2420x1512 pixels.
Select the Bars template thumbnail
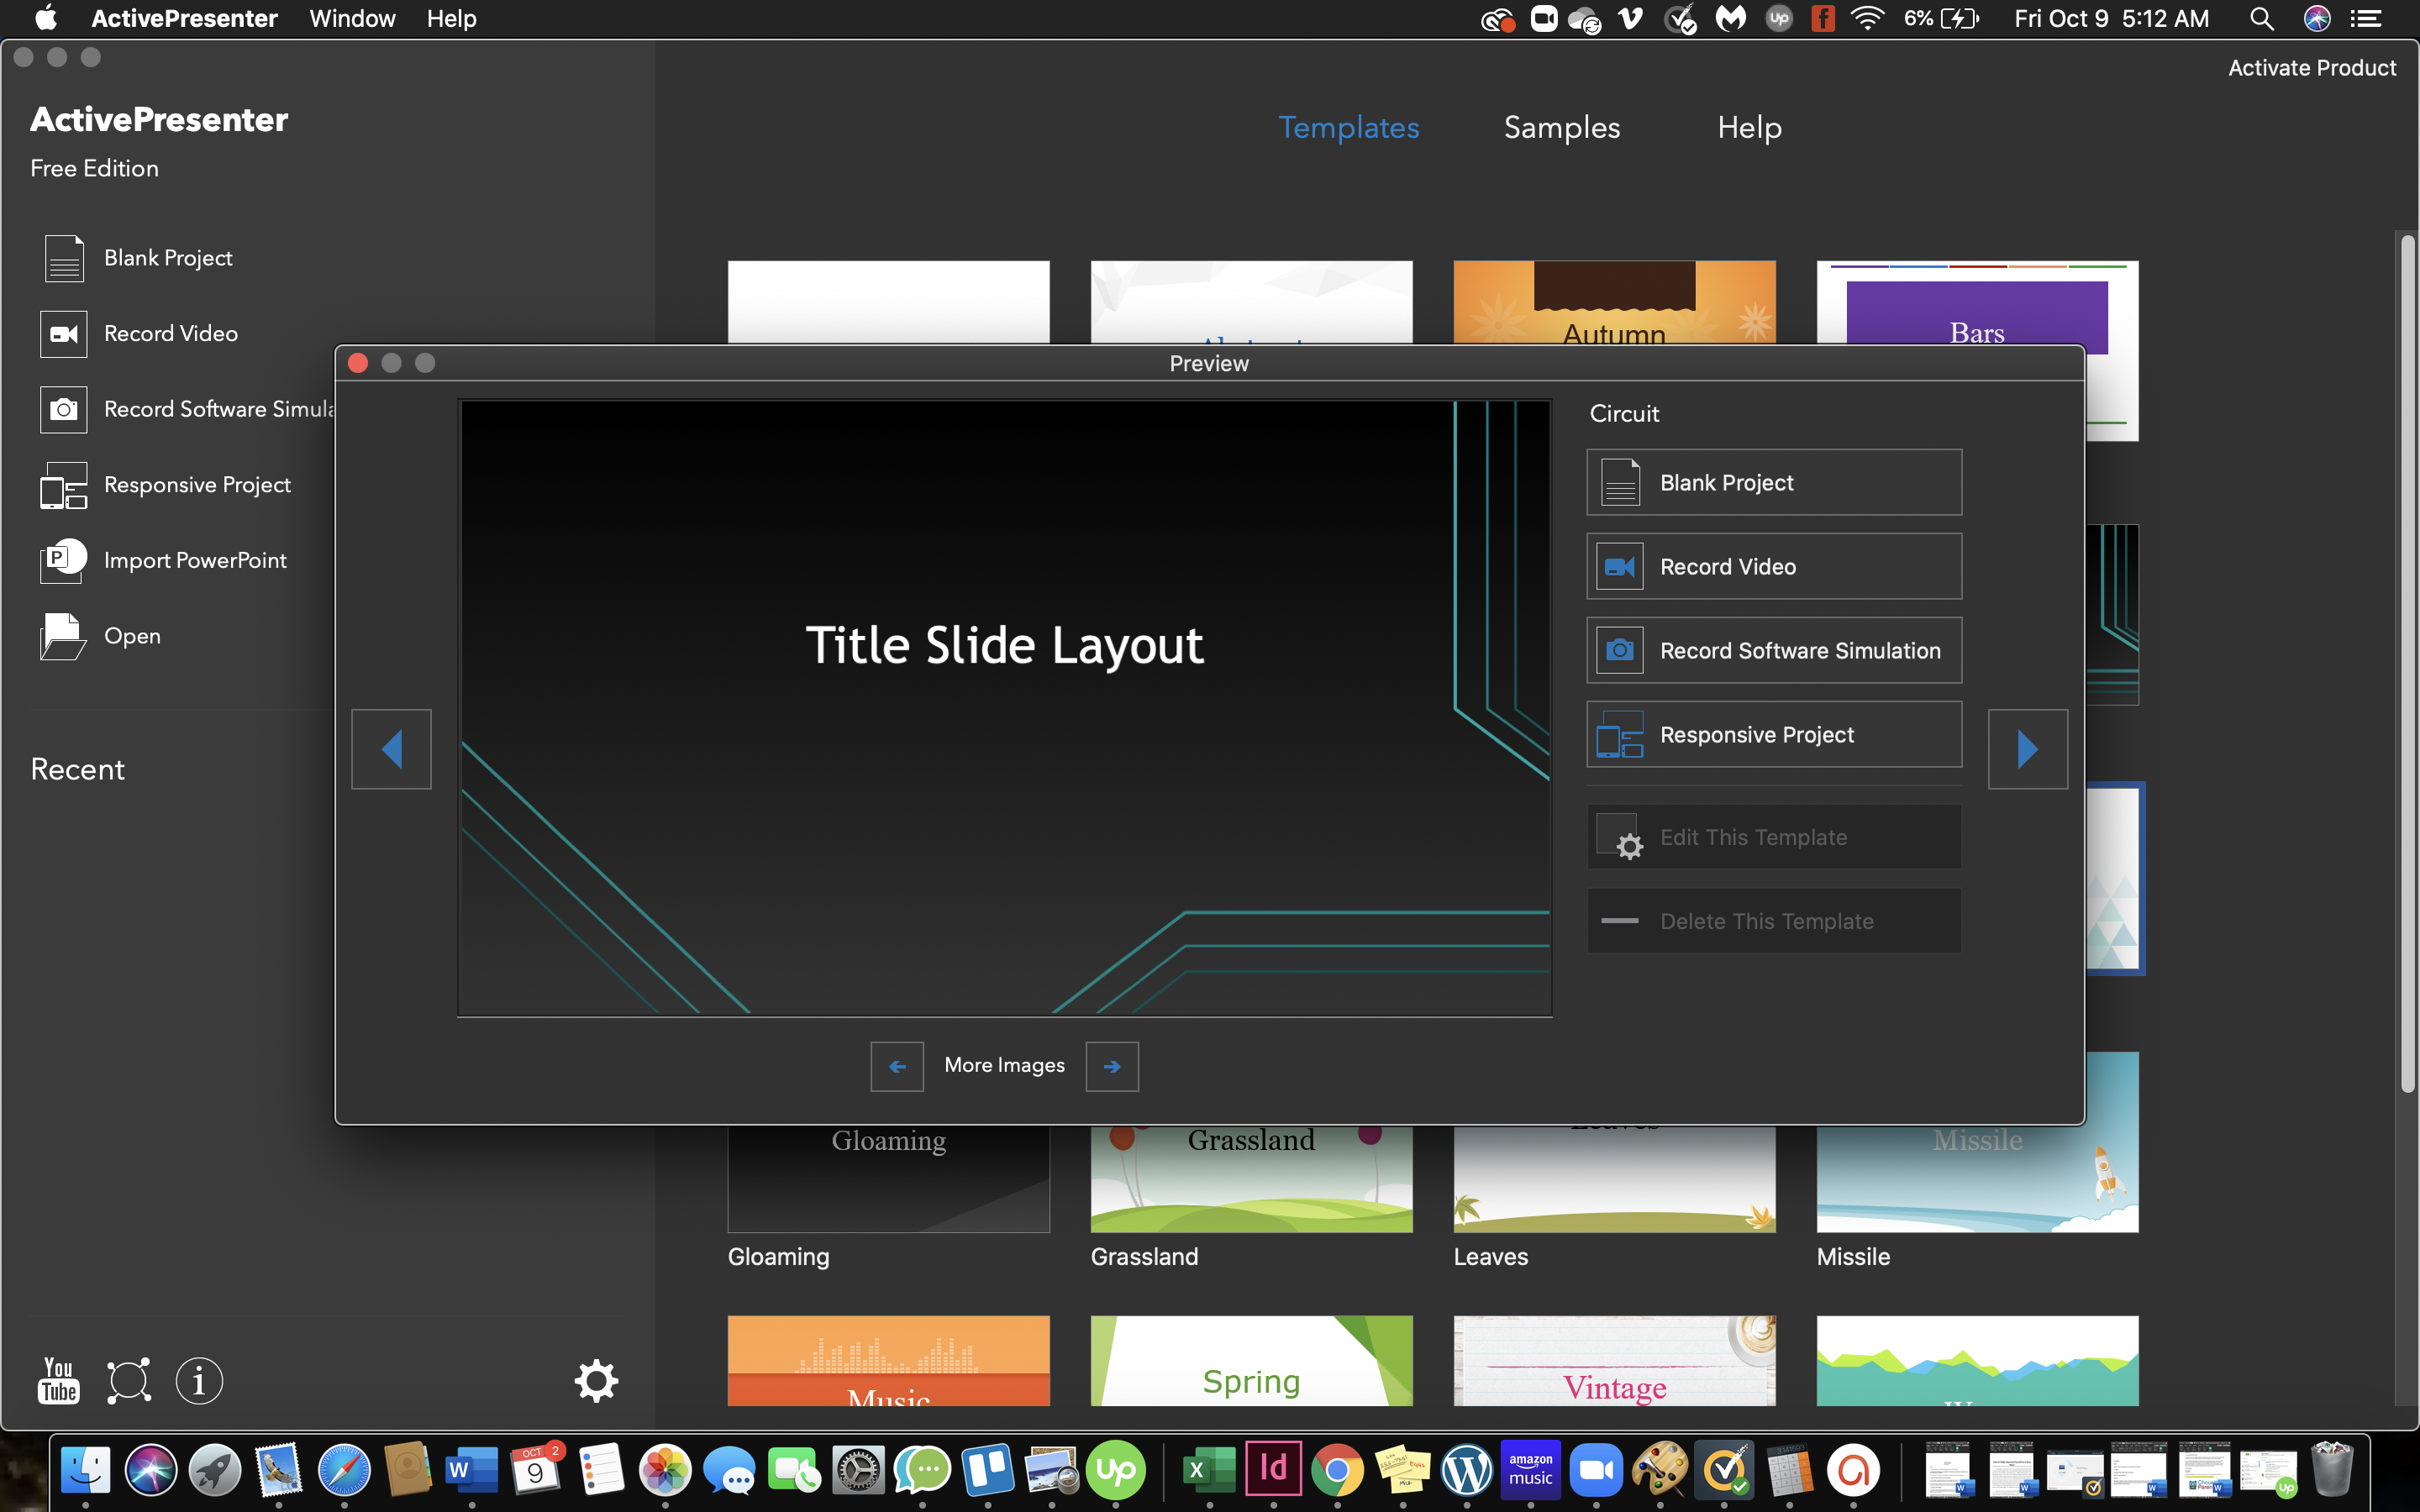(1977, 302)
